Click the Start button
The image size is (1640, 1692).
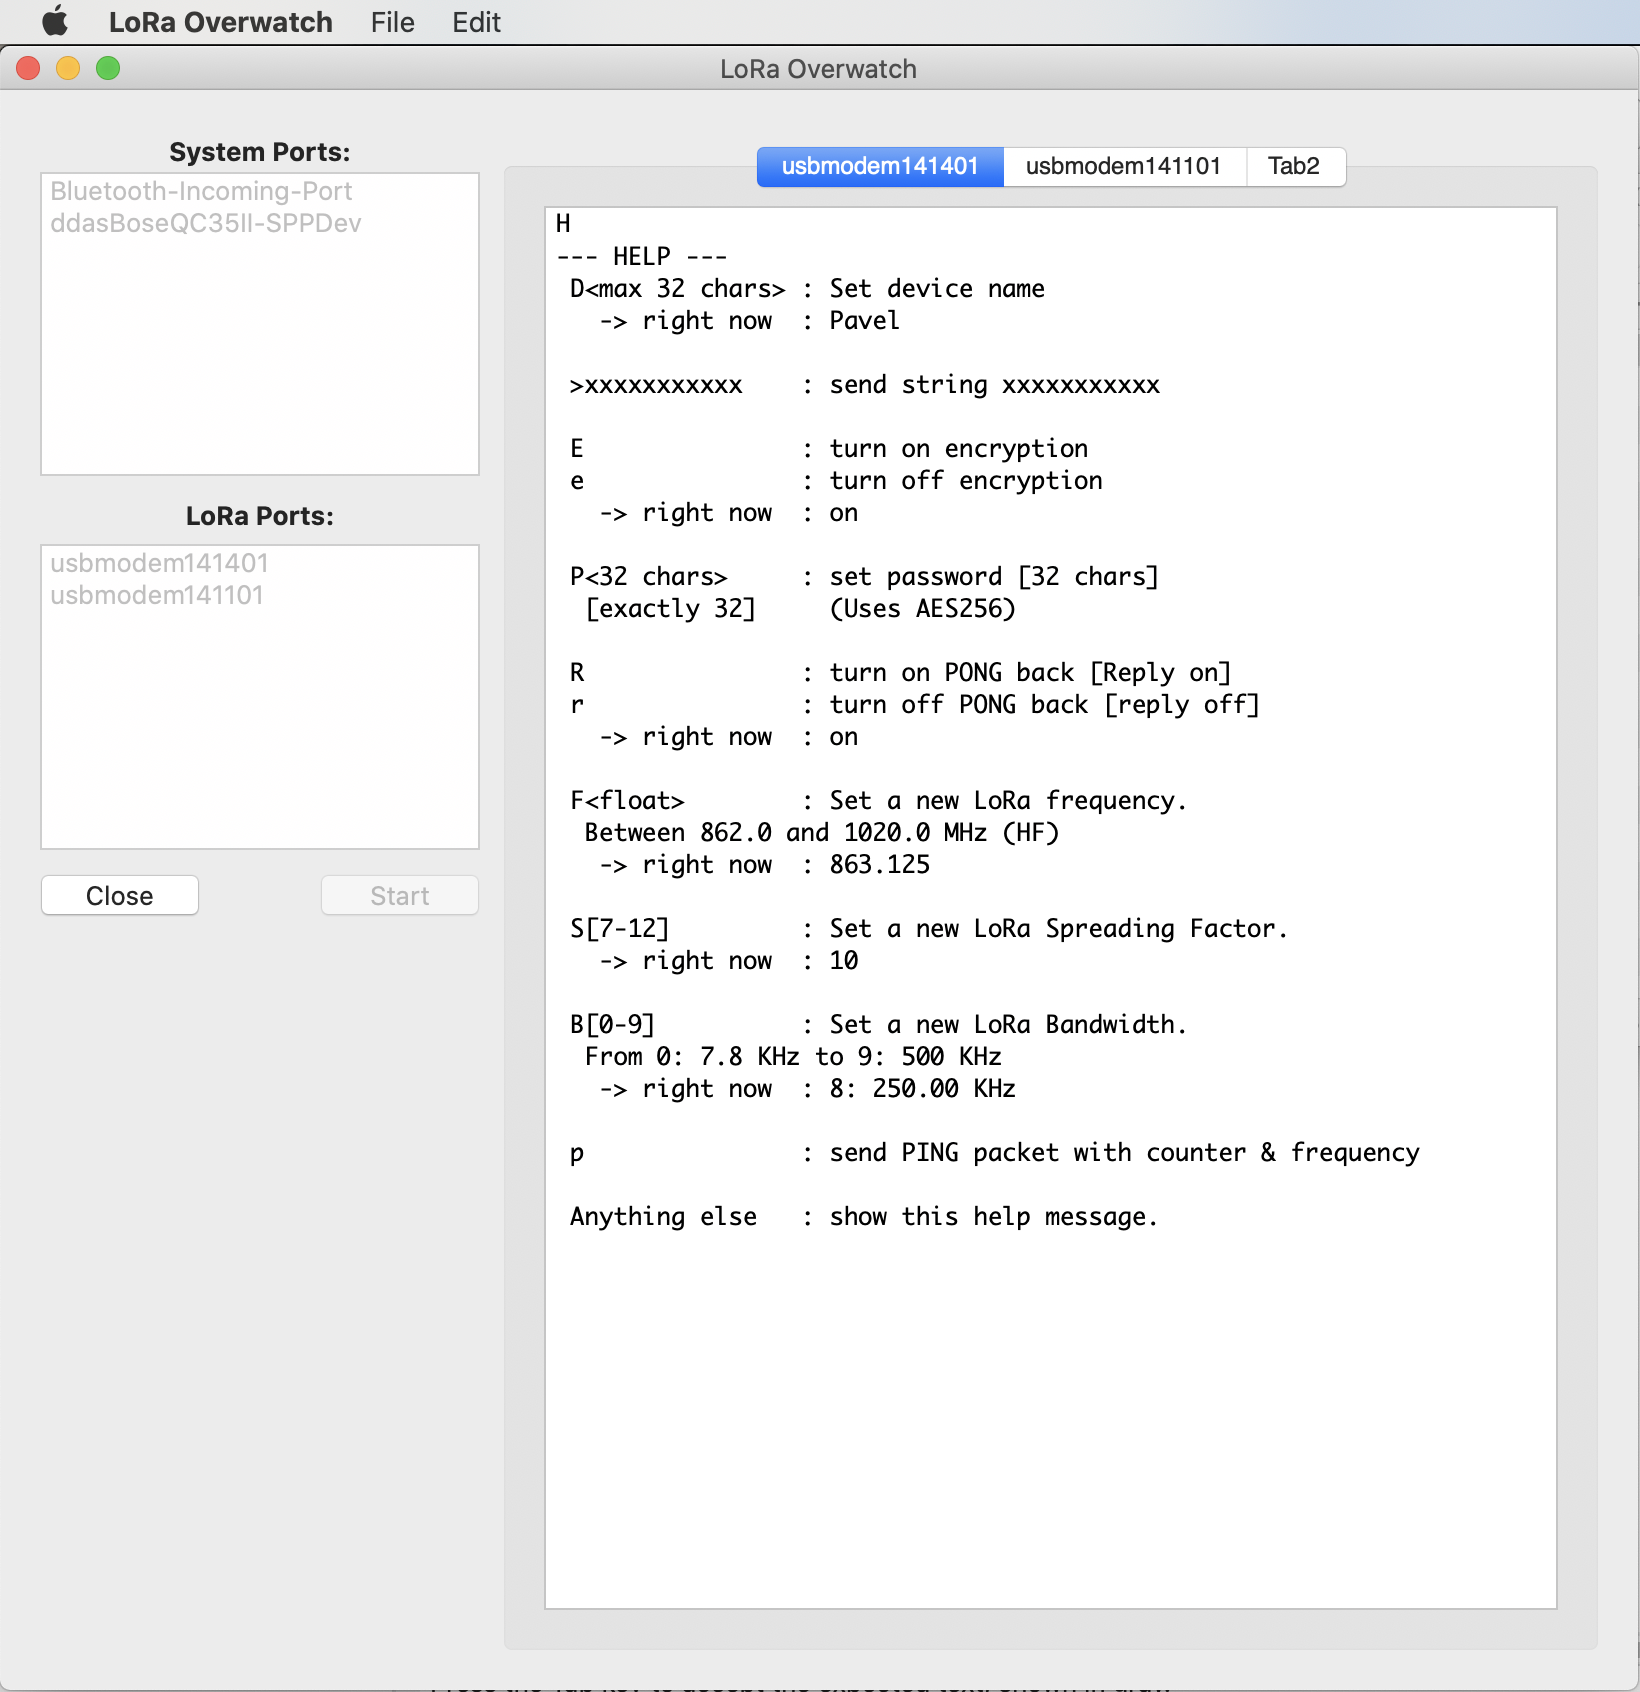(x=400, y=895)
